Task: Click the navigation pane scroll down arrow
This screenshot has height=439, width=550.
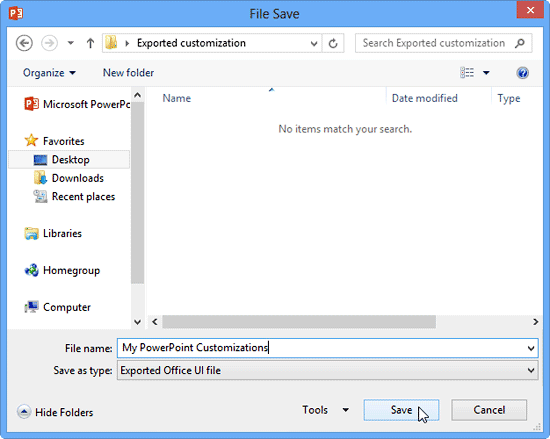Action: (x=138, y=322)
